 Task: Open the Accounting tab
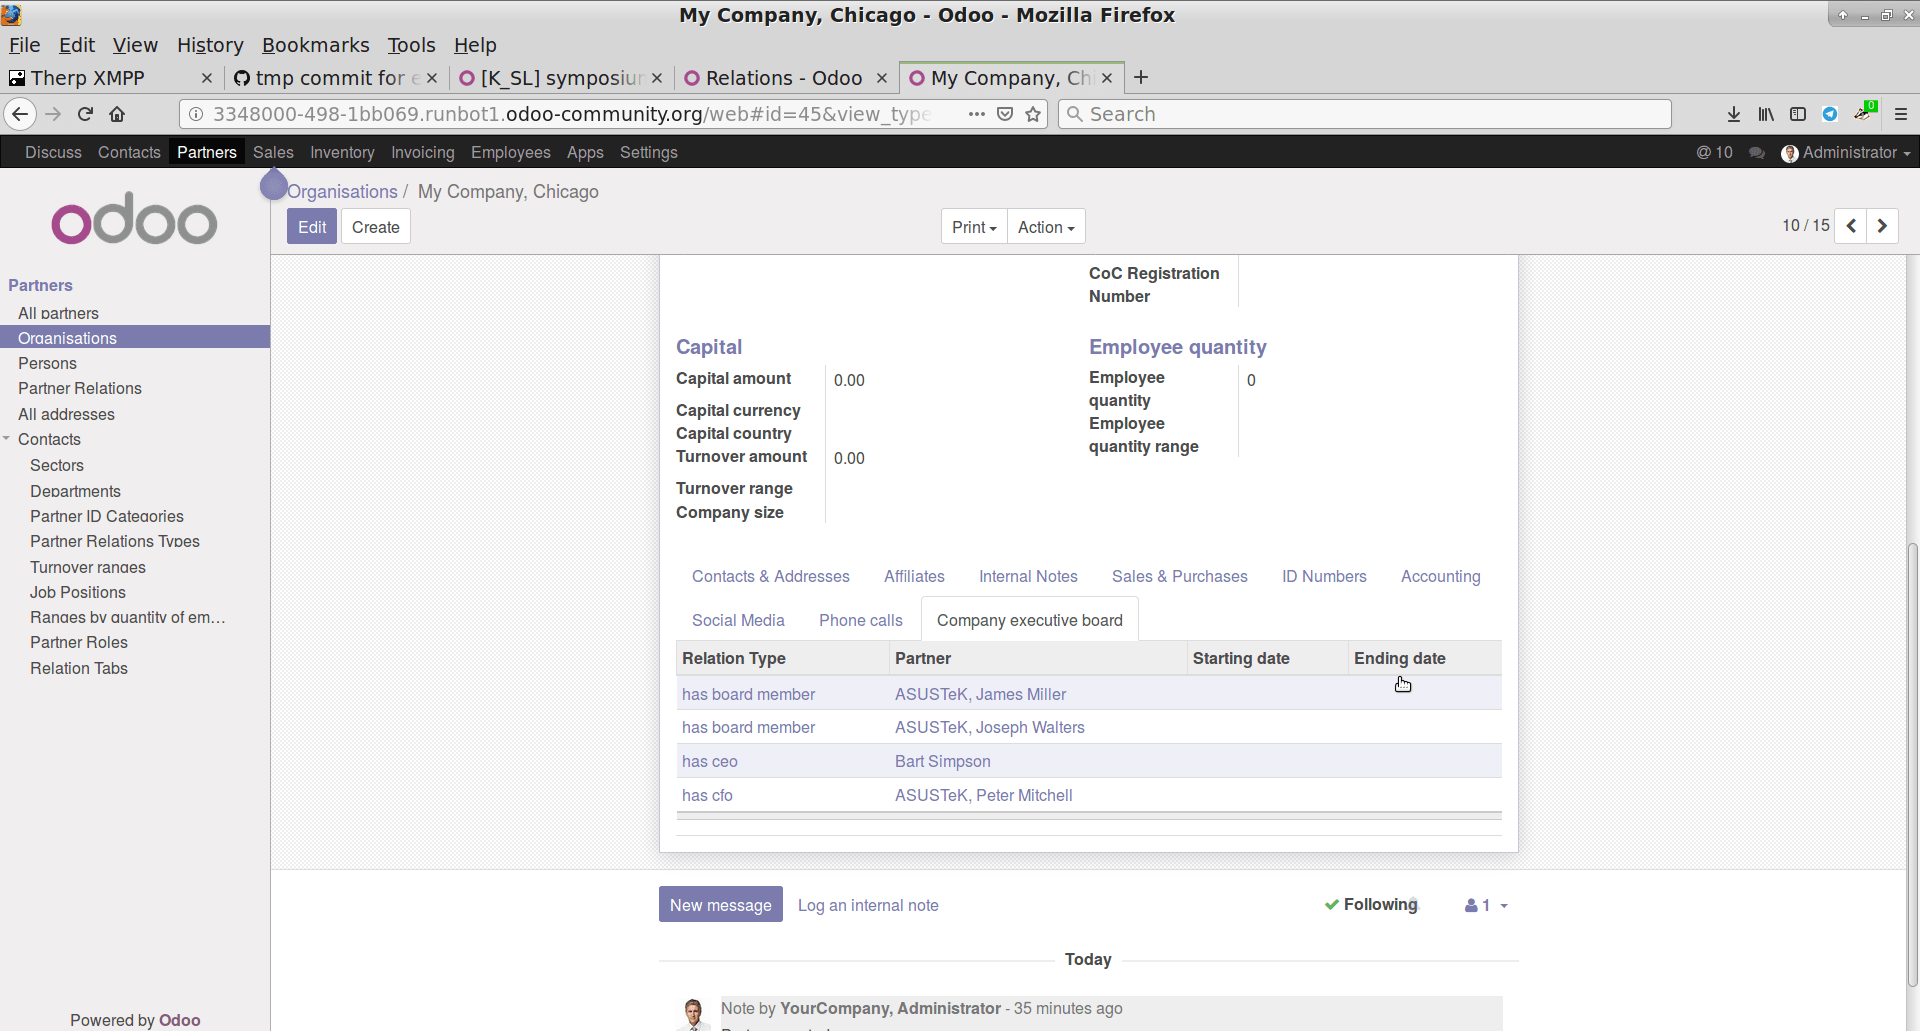coord(1440,576)
